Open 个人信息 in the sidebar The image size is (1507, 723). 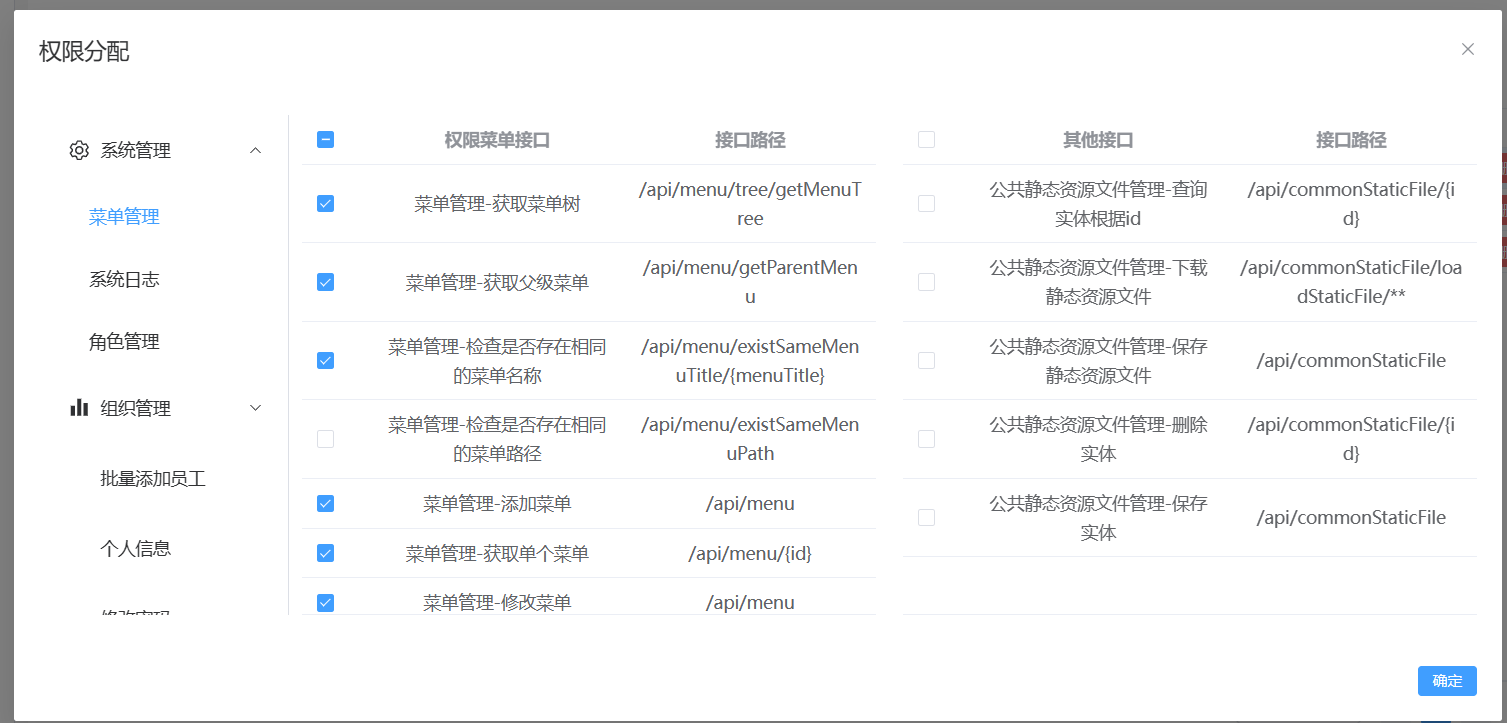136,548
